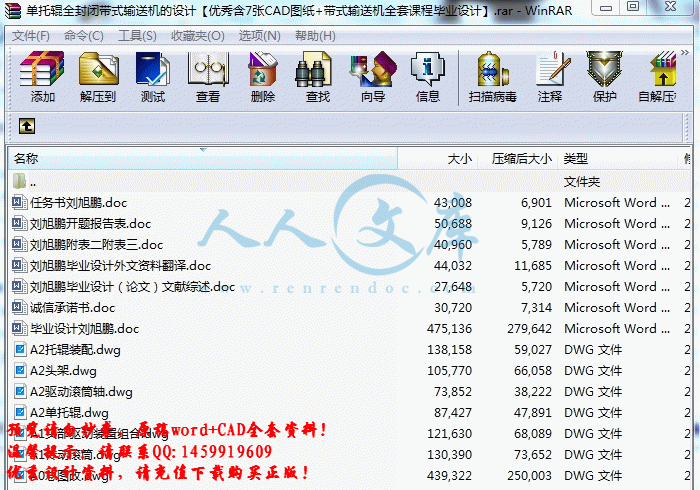700x490 pixels.
Task: Select file 刘旭鹏开题报告表.doc
Action: (x=350, y=224)
